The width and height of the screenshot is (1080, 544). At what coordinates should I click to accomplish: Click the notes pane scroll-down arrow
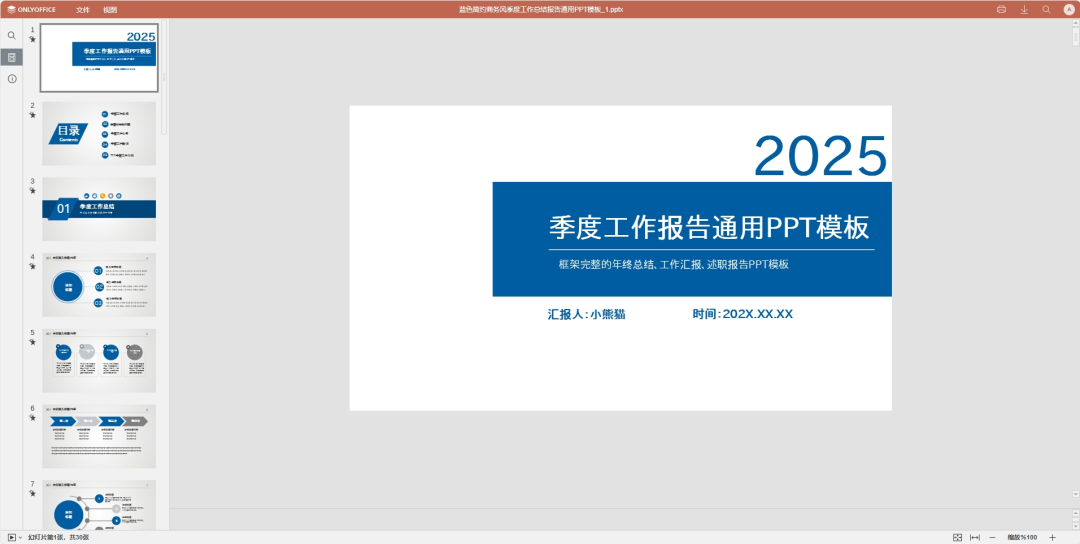point(1075,525)
